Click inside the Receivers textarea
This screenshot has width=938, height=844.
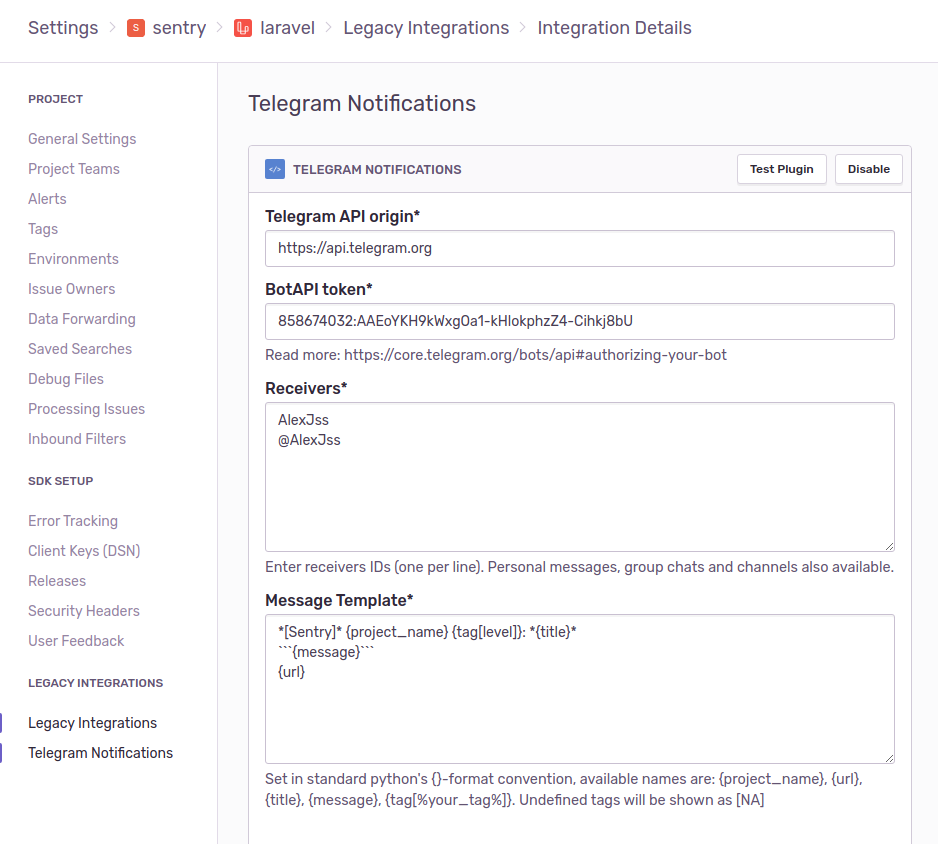(580, 477)
